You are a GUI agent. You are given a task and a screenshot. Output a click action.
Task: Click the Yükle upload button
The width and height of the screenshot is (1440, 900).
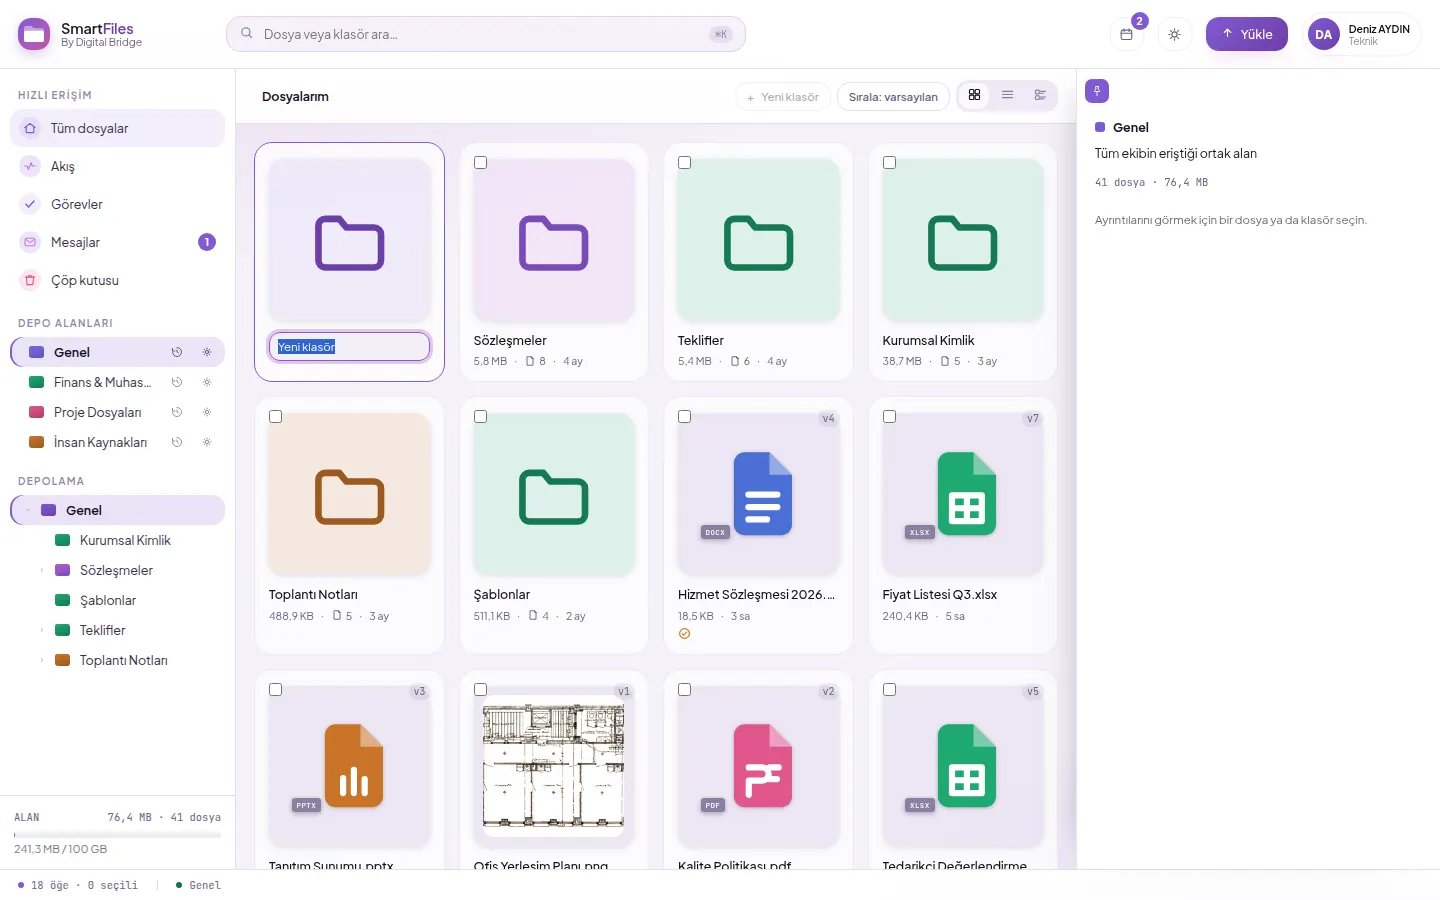pyautogui.click(x=1246, y=34)
